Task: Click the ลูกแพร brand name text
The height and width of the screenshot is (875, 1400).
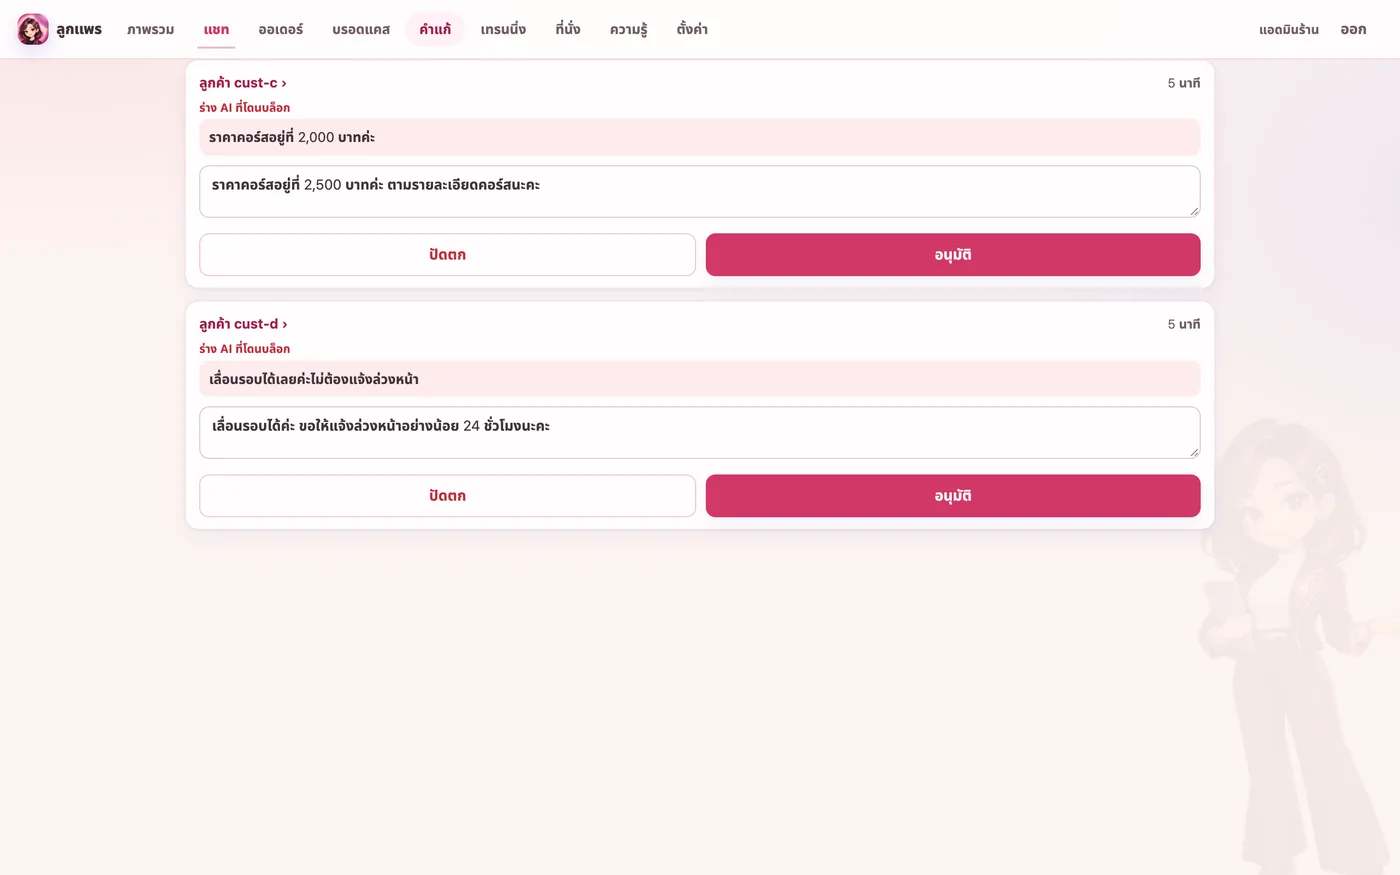Action: point(79,29)
